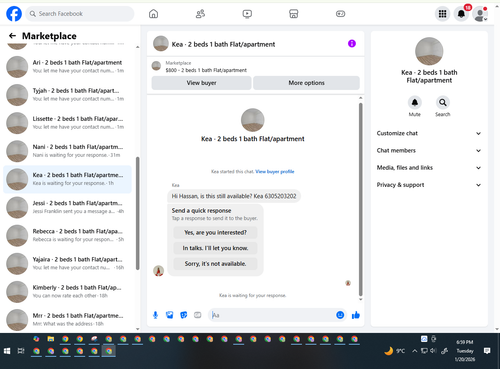Send quick reply "Sorry, it's not available."
This screenshot has height=369, width=500.
[x=215, y=264]
